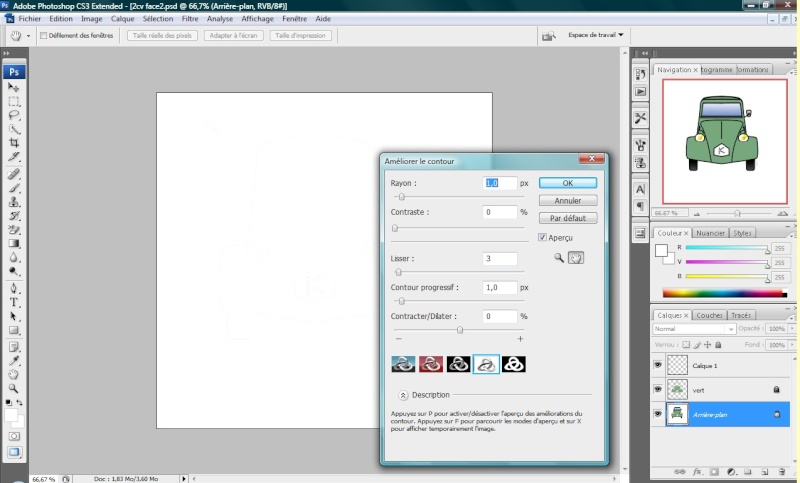Toggle the Aperçu preview checkbox

(542, 237)
